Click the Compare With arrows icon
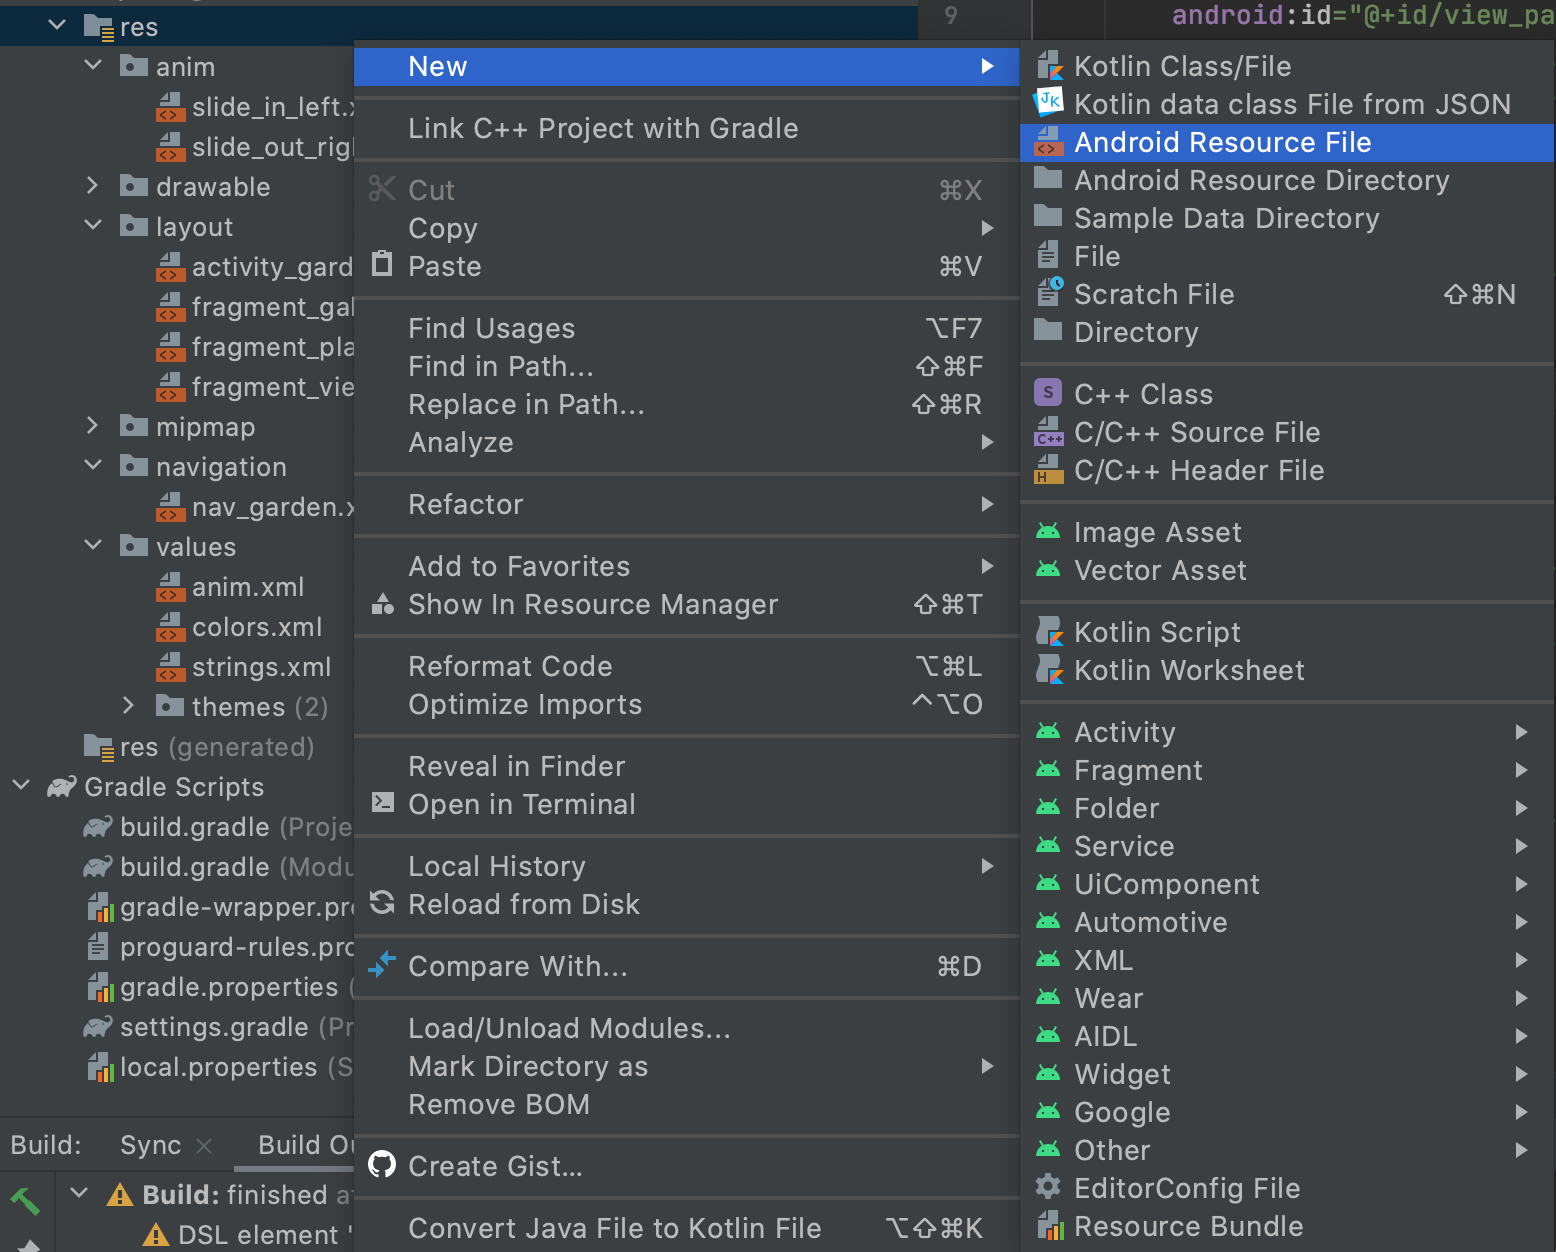Screen dimensions: 1556x1252 pos(382,966)
